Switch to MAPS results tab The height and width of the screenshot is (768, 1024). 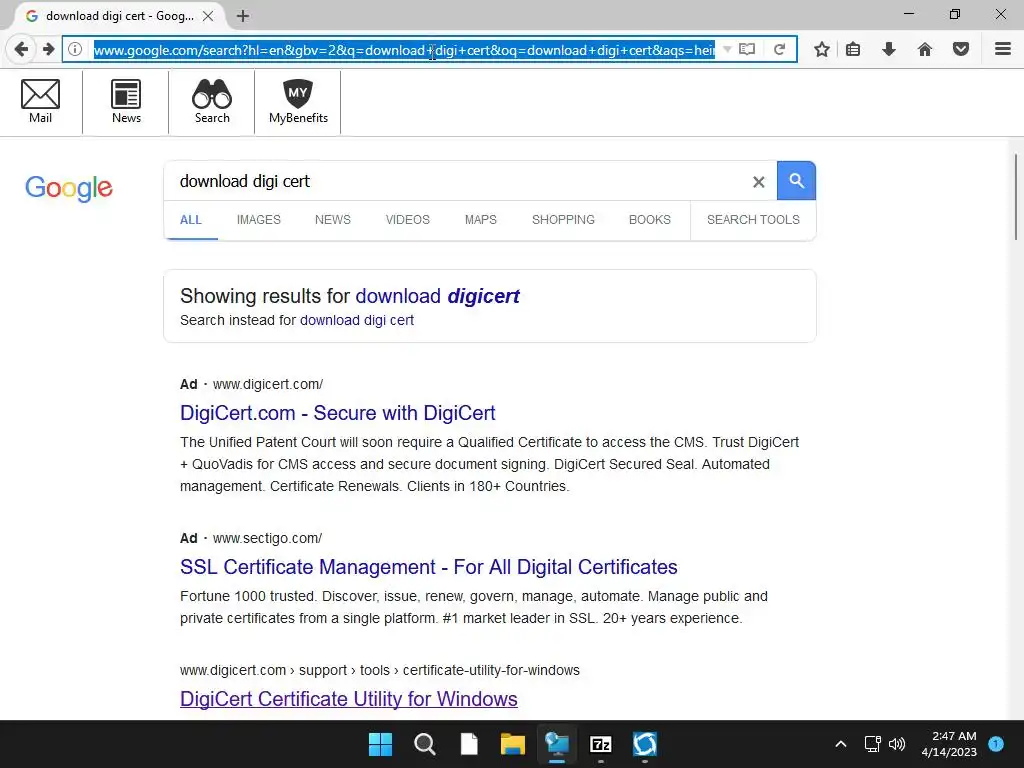481,220
